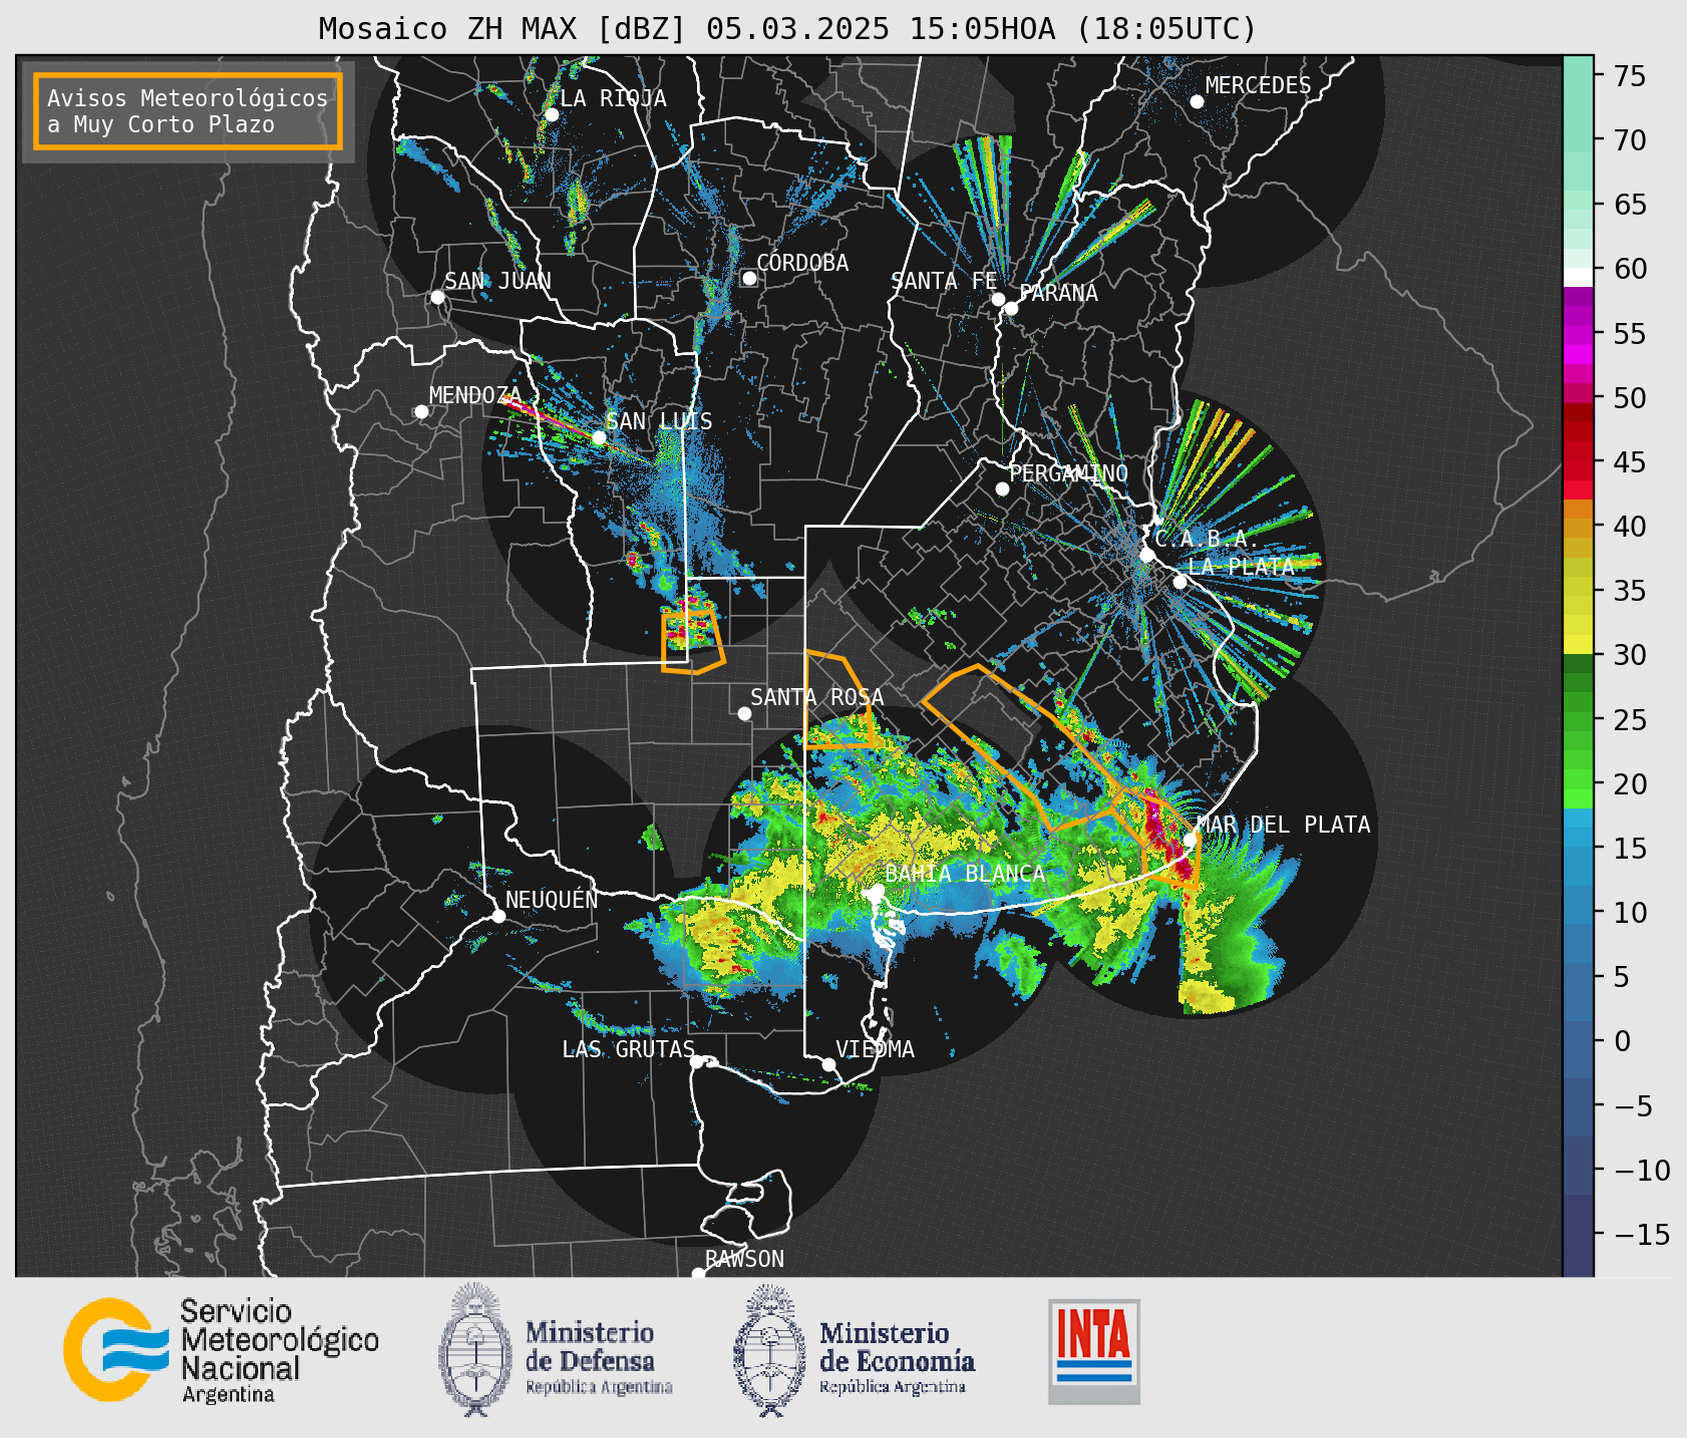1687x1438 pixels.
Task: Click the CORDOBA city label
Action: pos(802,263)
